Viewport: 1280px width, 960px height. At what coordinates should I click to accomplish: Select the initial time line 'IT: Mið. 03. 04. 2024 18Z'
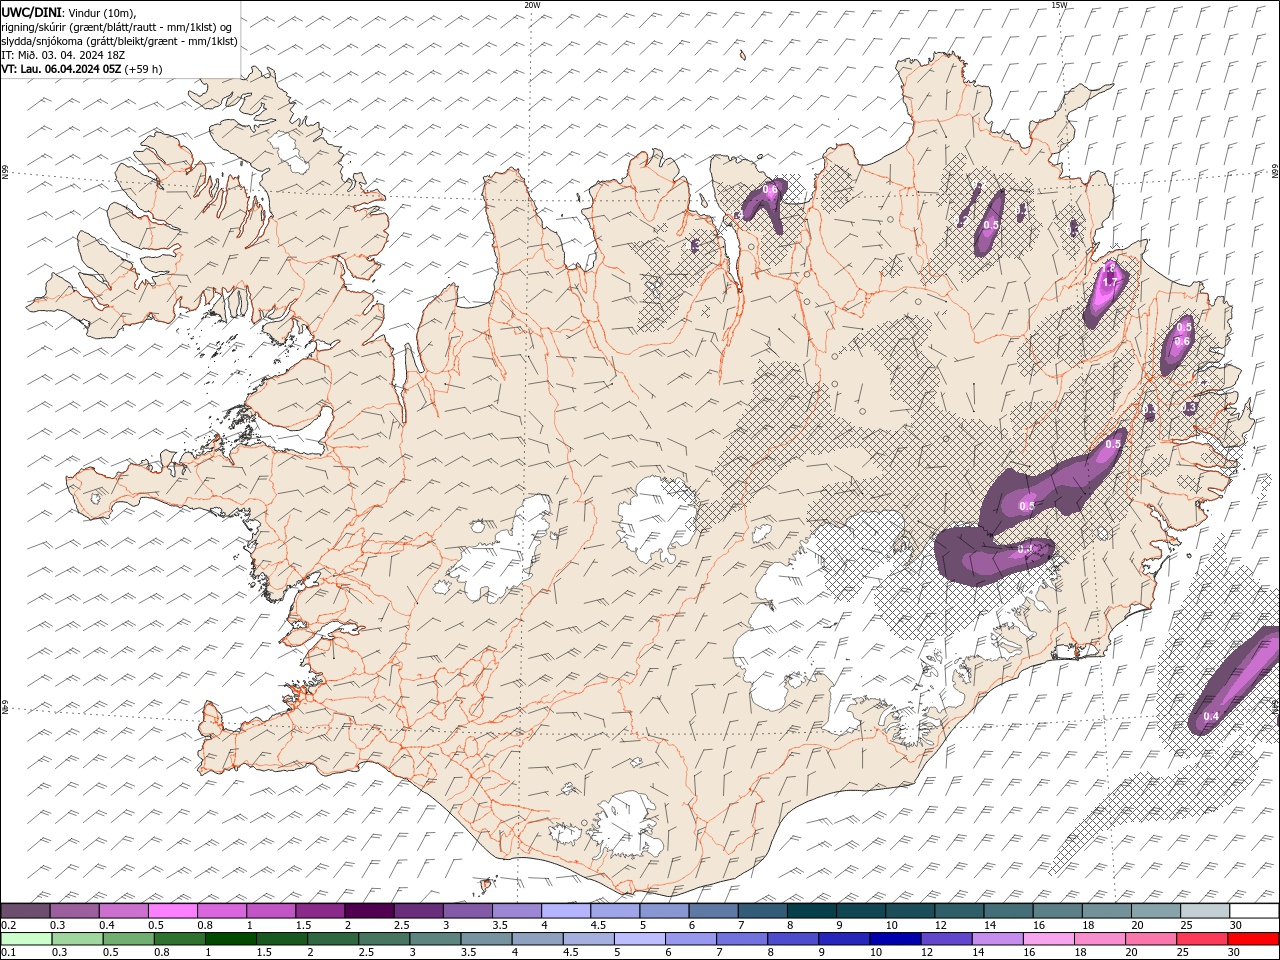pyautogui.click(x=63, y=55)
